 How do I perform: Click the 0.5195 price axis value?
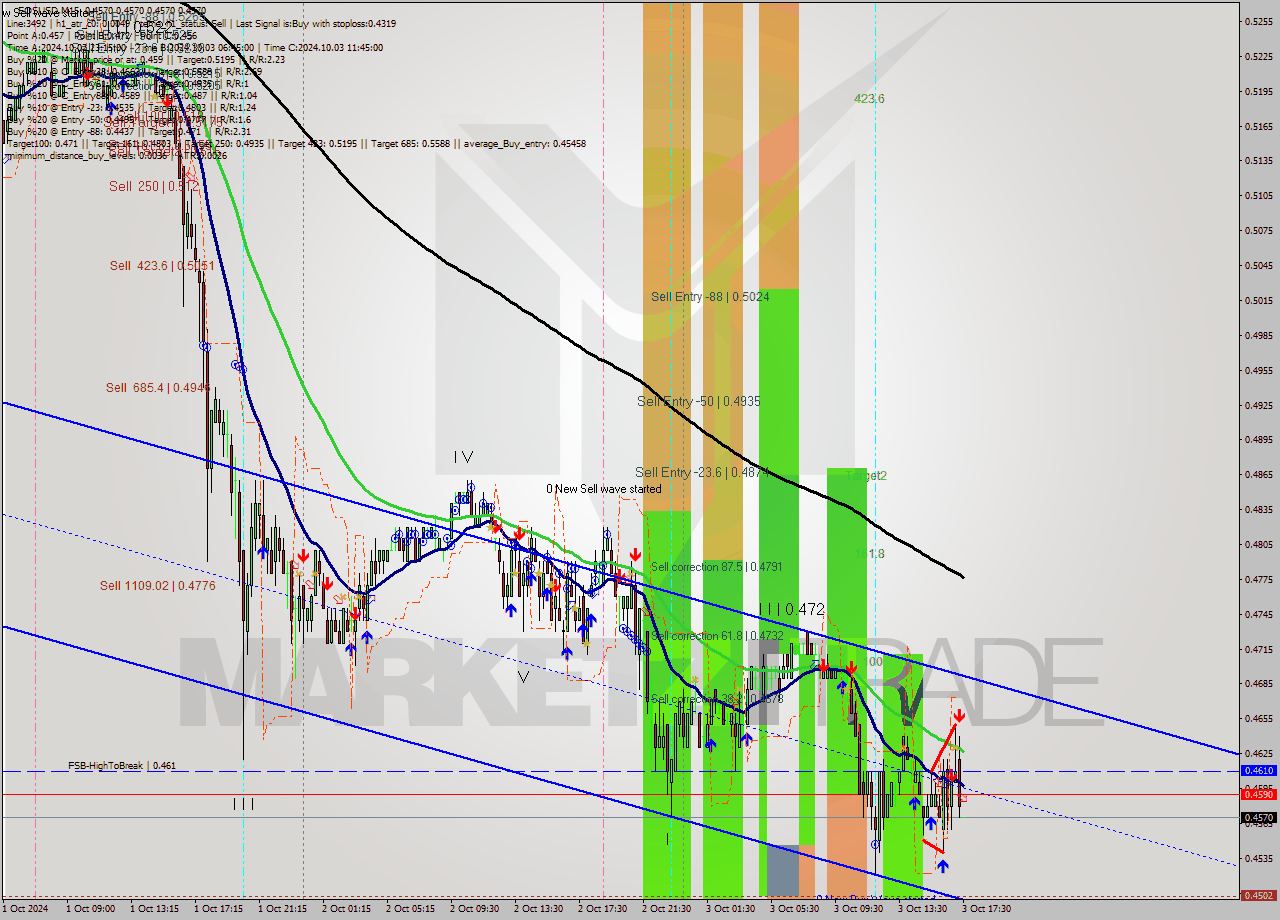click(1257, 91)
